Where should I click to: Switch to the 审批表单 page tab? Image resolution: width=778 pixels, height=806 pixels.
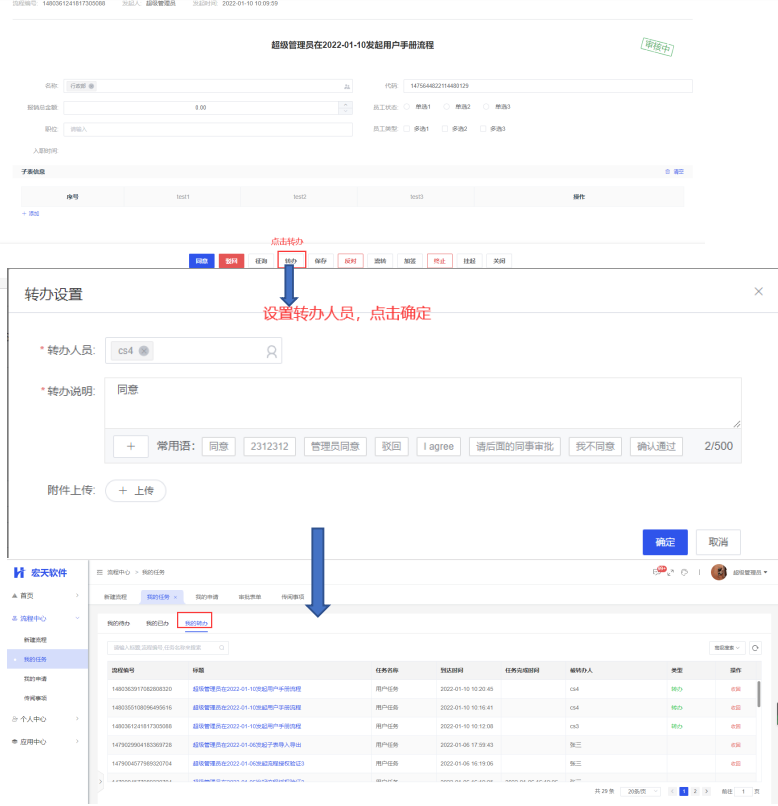pyautogui.click(x=250, y=597)
